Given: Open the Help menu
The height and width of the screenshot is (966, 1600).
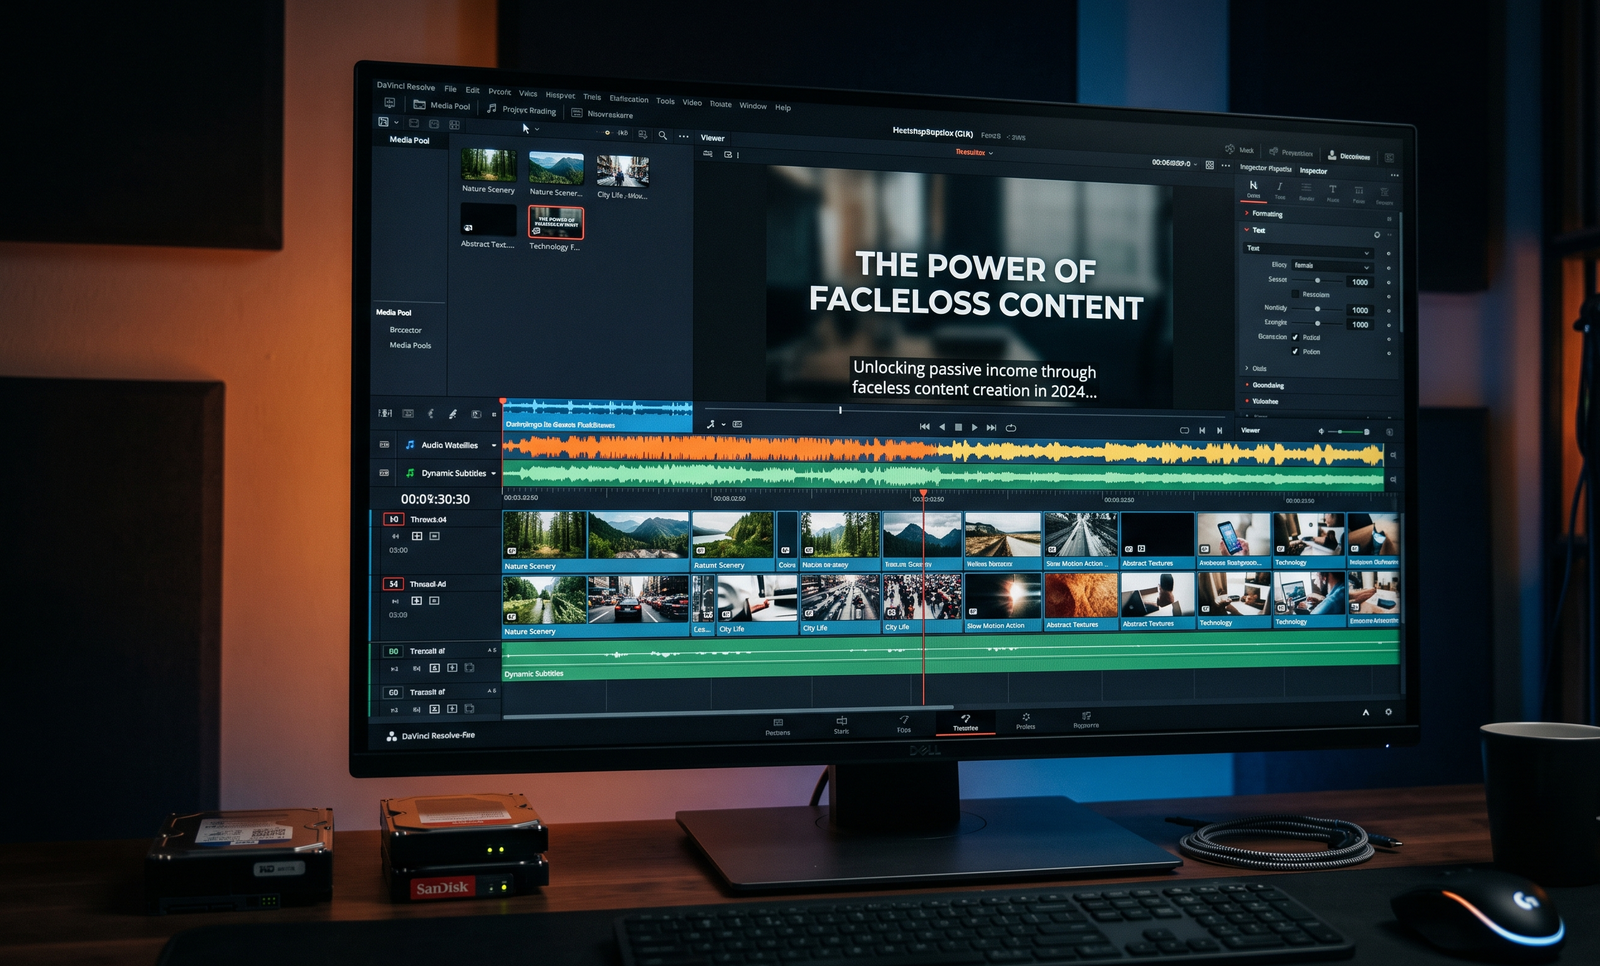Looking at the screenshot, I should tap(783, 108).
